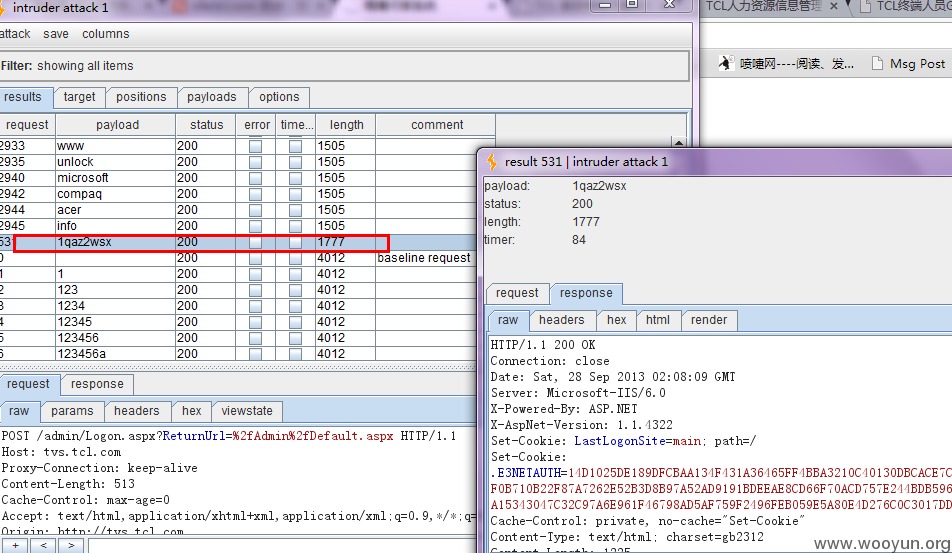Select raw tab in result 531 window

pos(508,320)
